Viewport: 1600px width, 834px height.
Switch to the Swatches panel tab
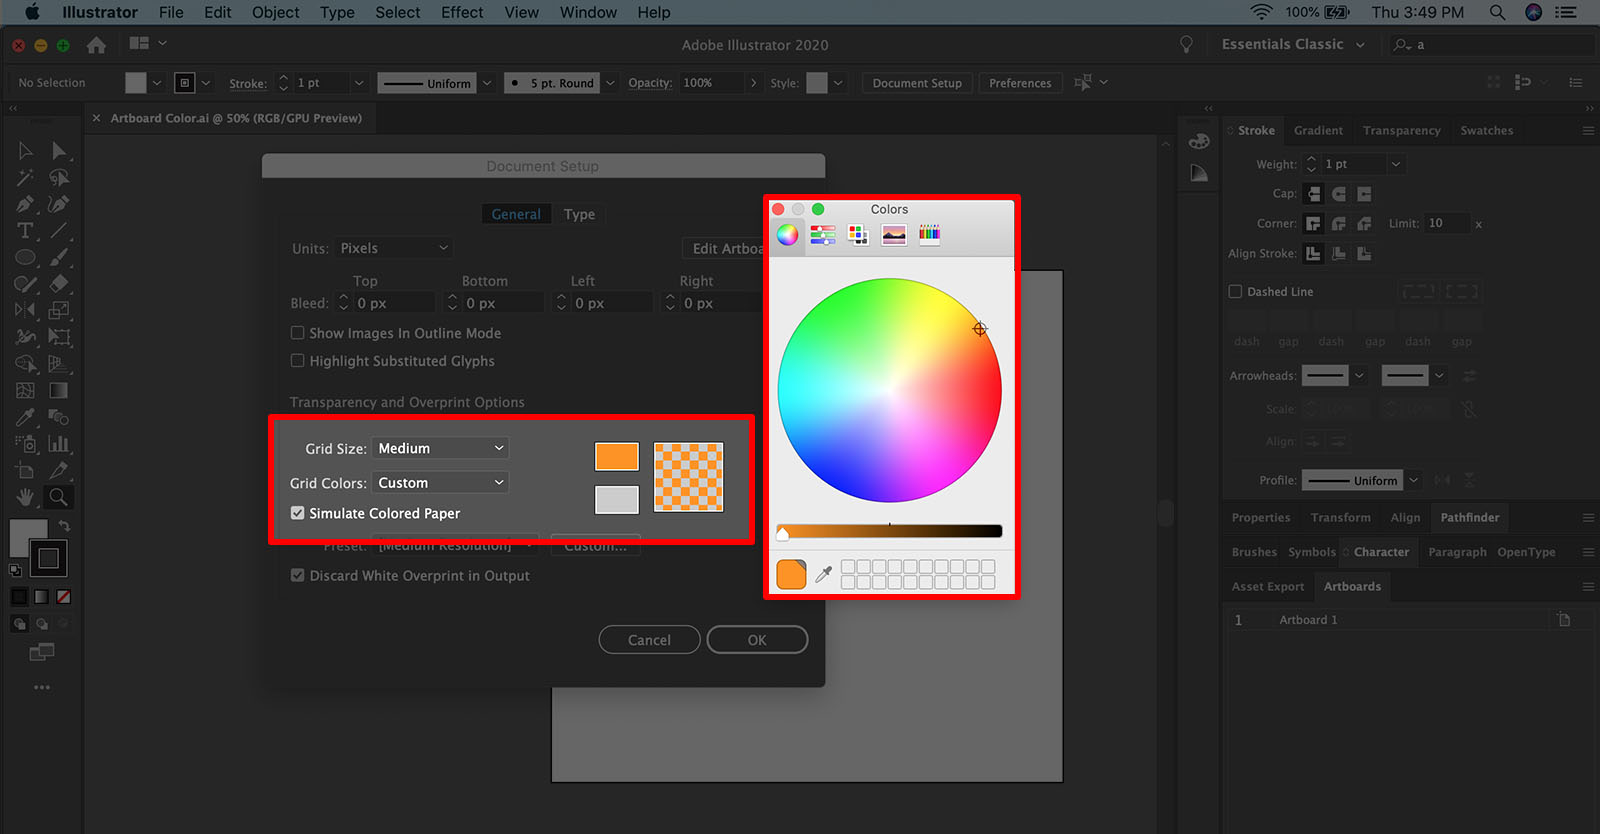pos(1486,131)
